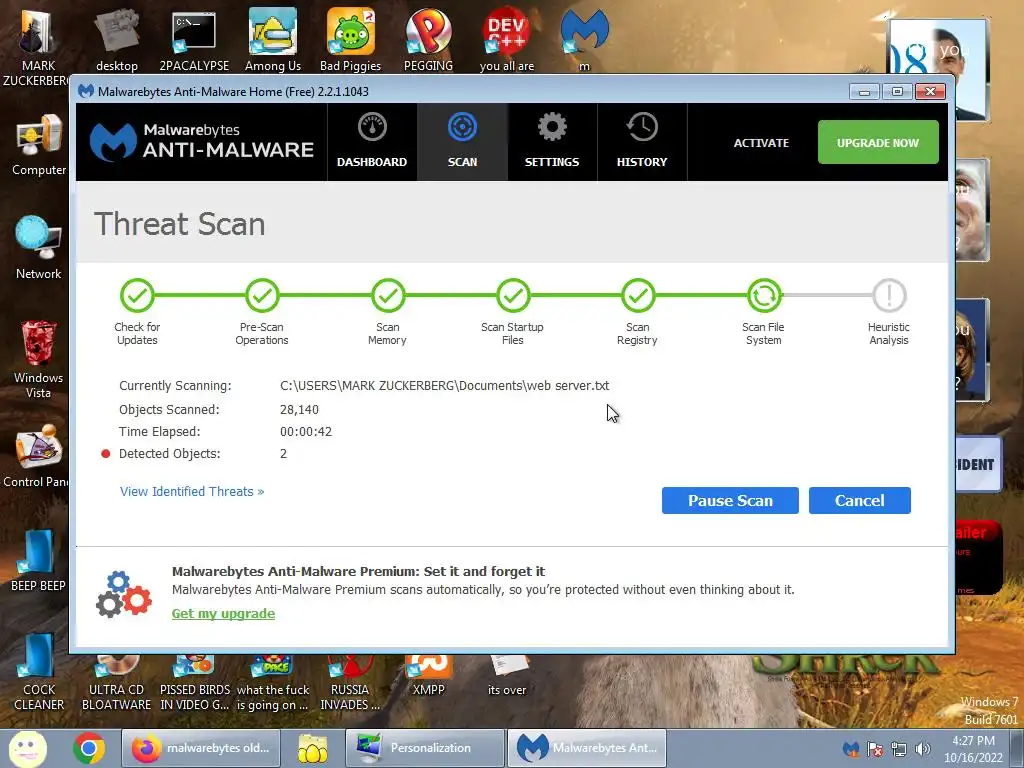This screenshot has width=1024, height=768.
Task: Click the red Detected Objects indicator dot
Action: point(106,454)
